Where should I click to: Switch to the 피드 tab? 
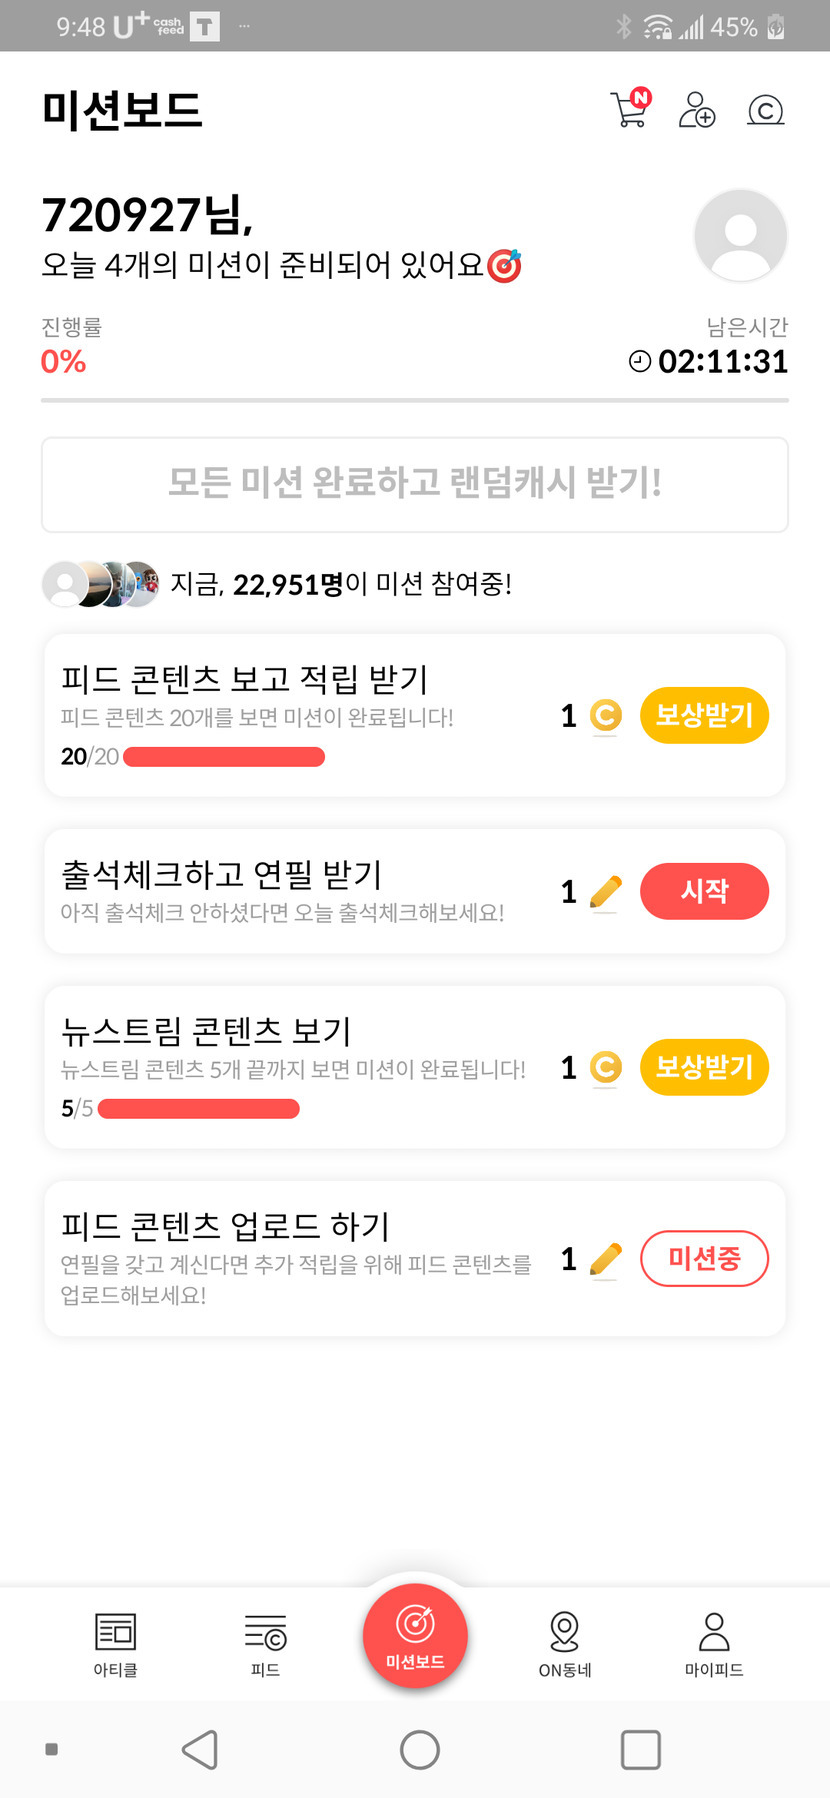tap(265, 1643)
